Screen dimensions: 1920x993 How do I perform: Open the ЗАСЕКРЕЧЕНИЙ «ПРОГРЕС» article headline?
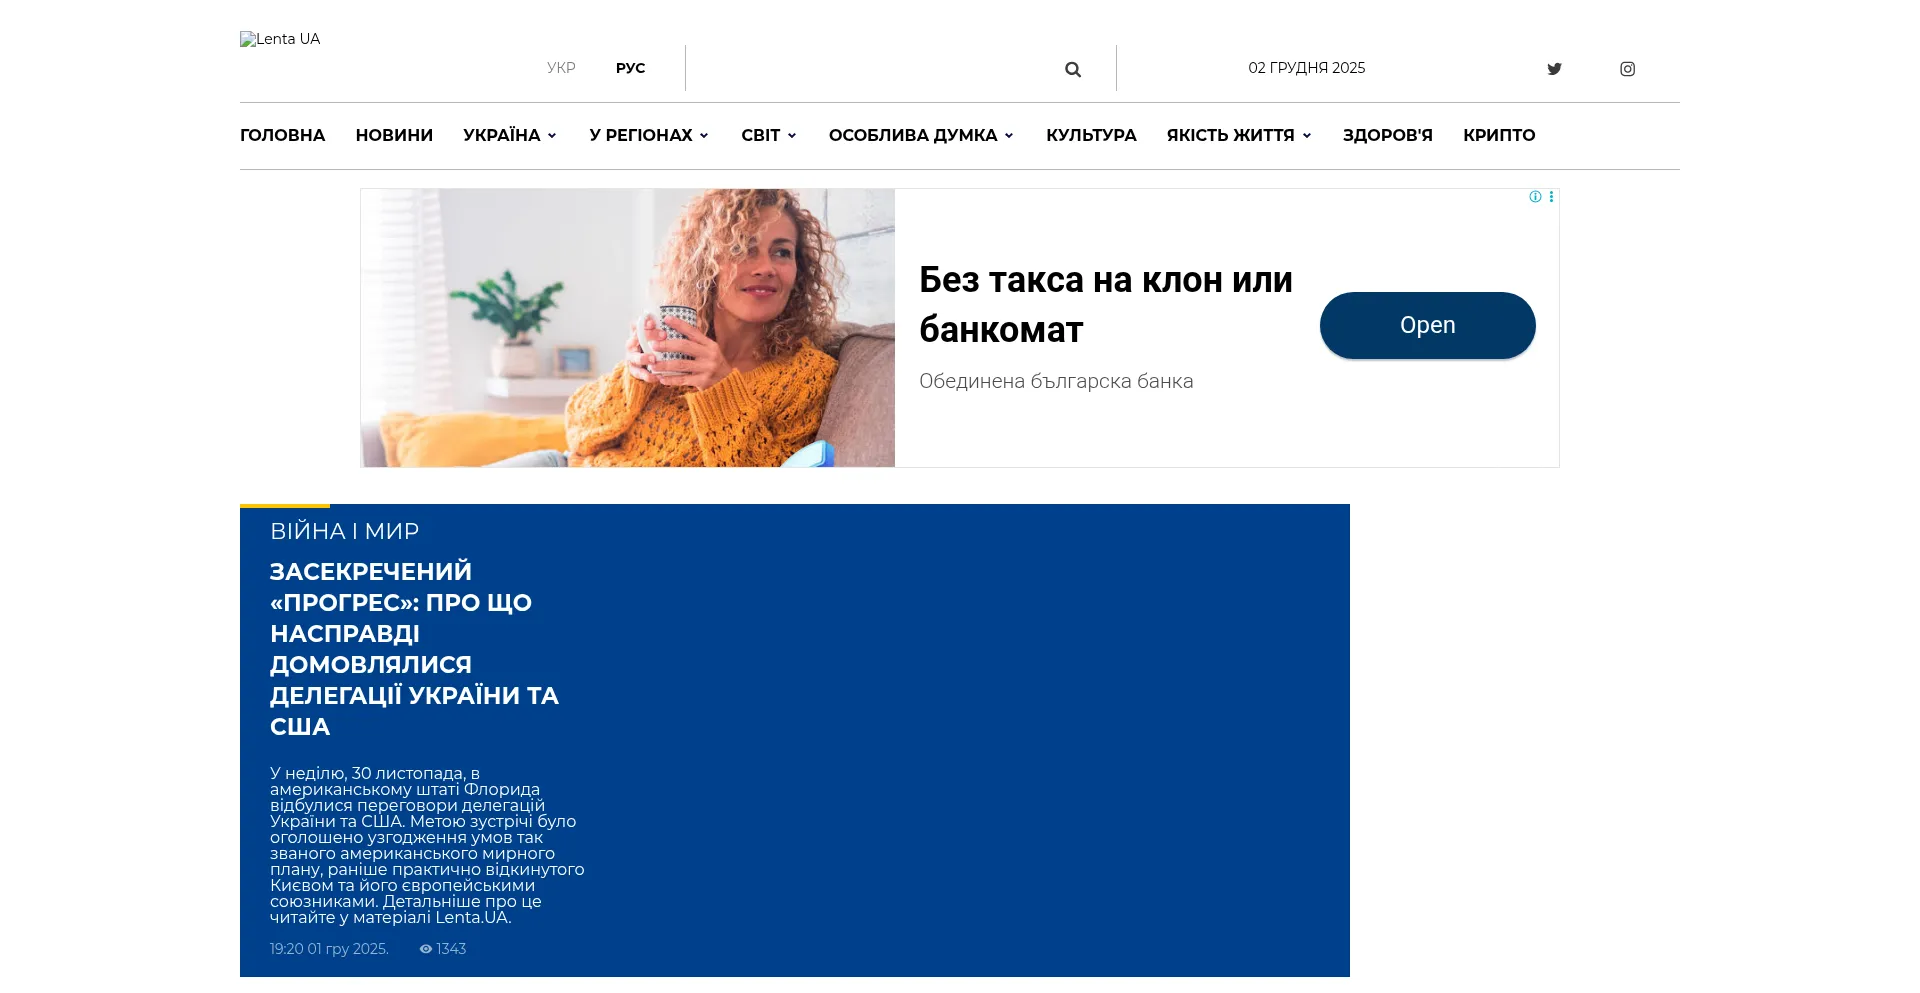click(x=414, y=649)
